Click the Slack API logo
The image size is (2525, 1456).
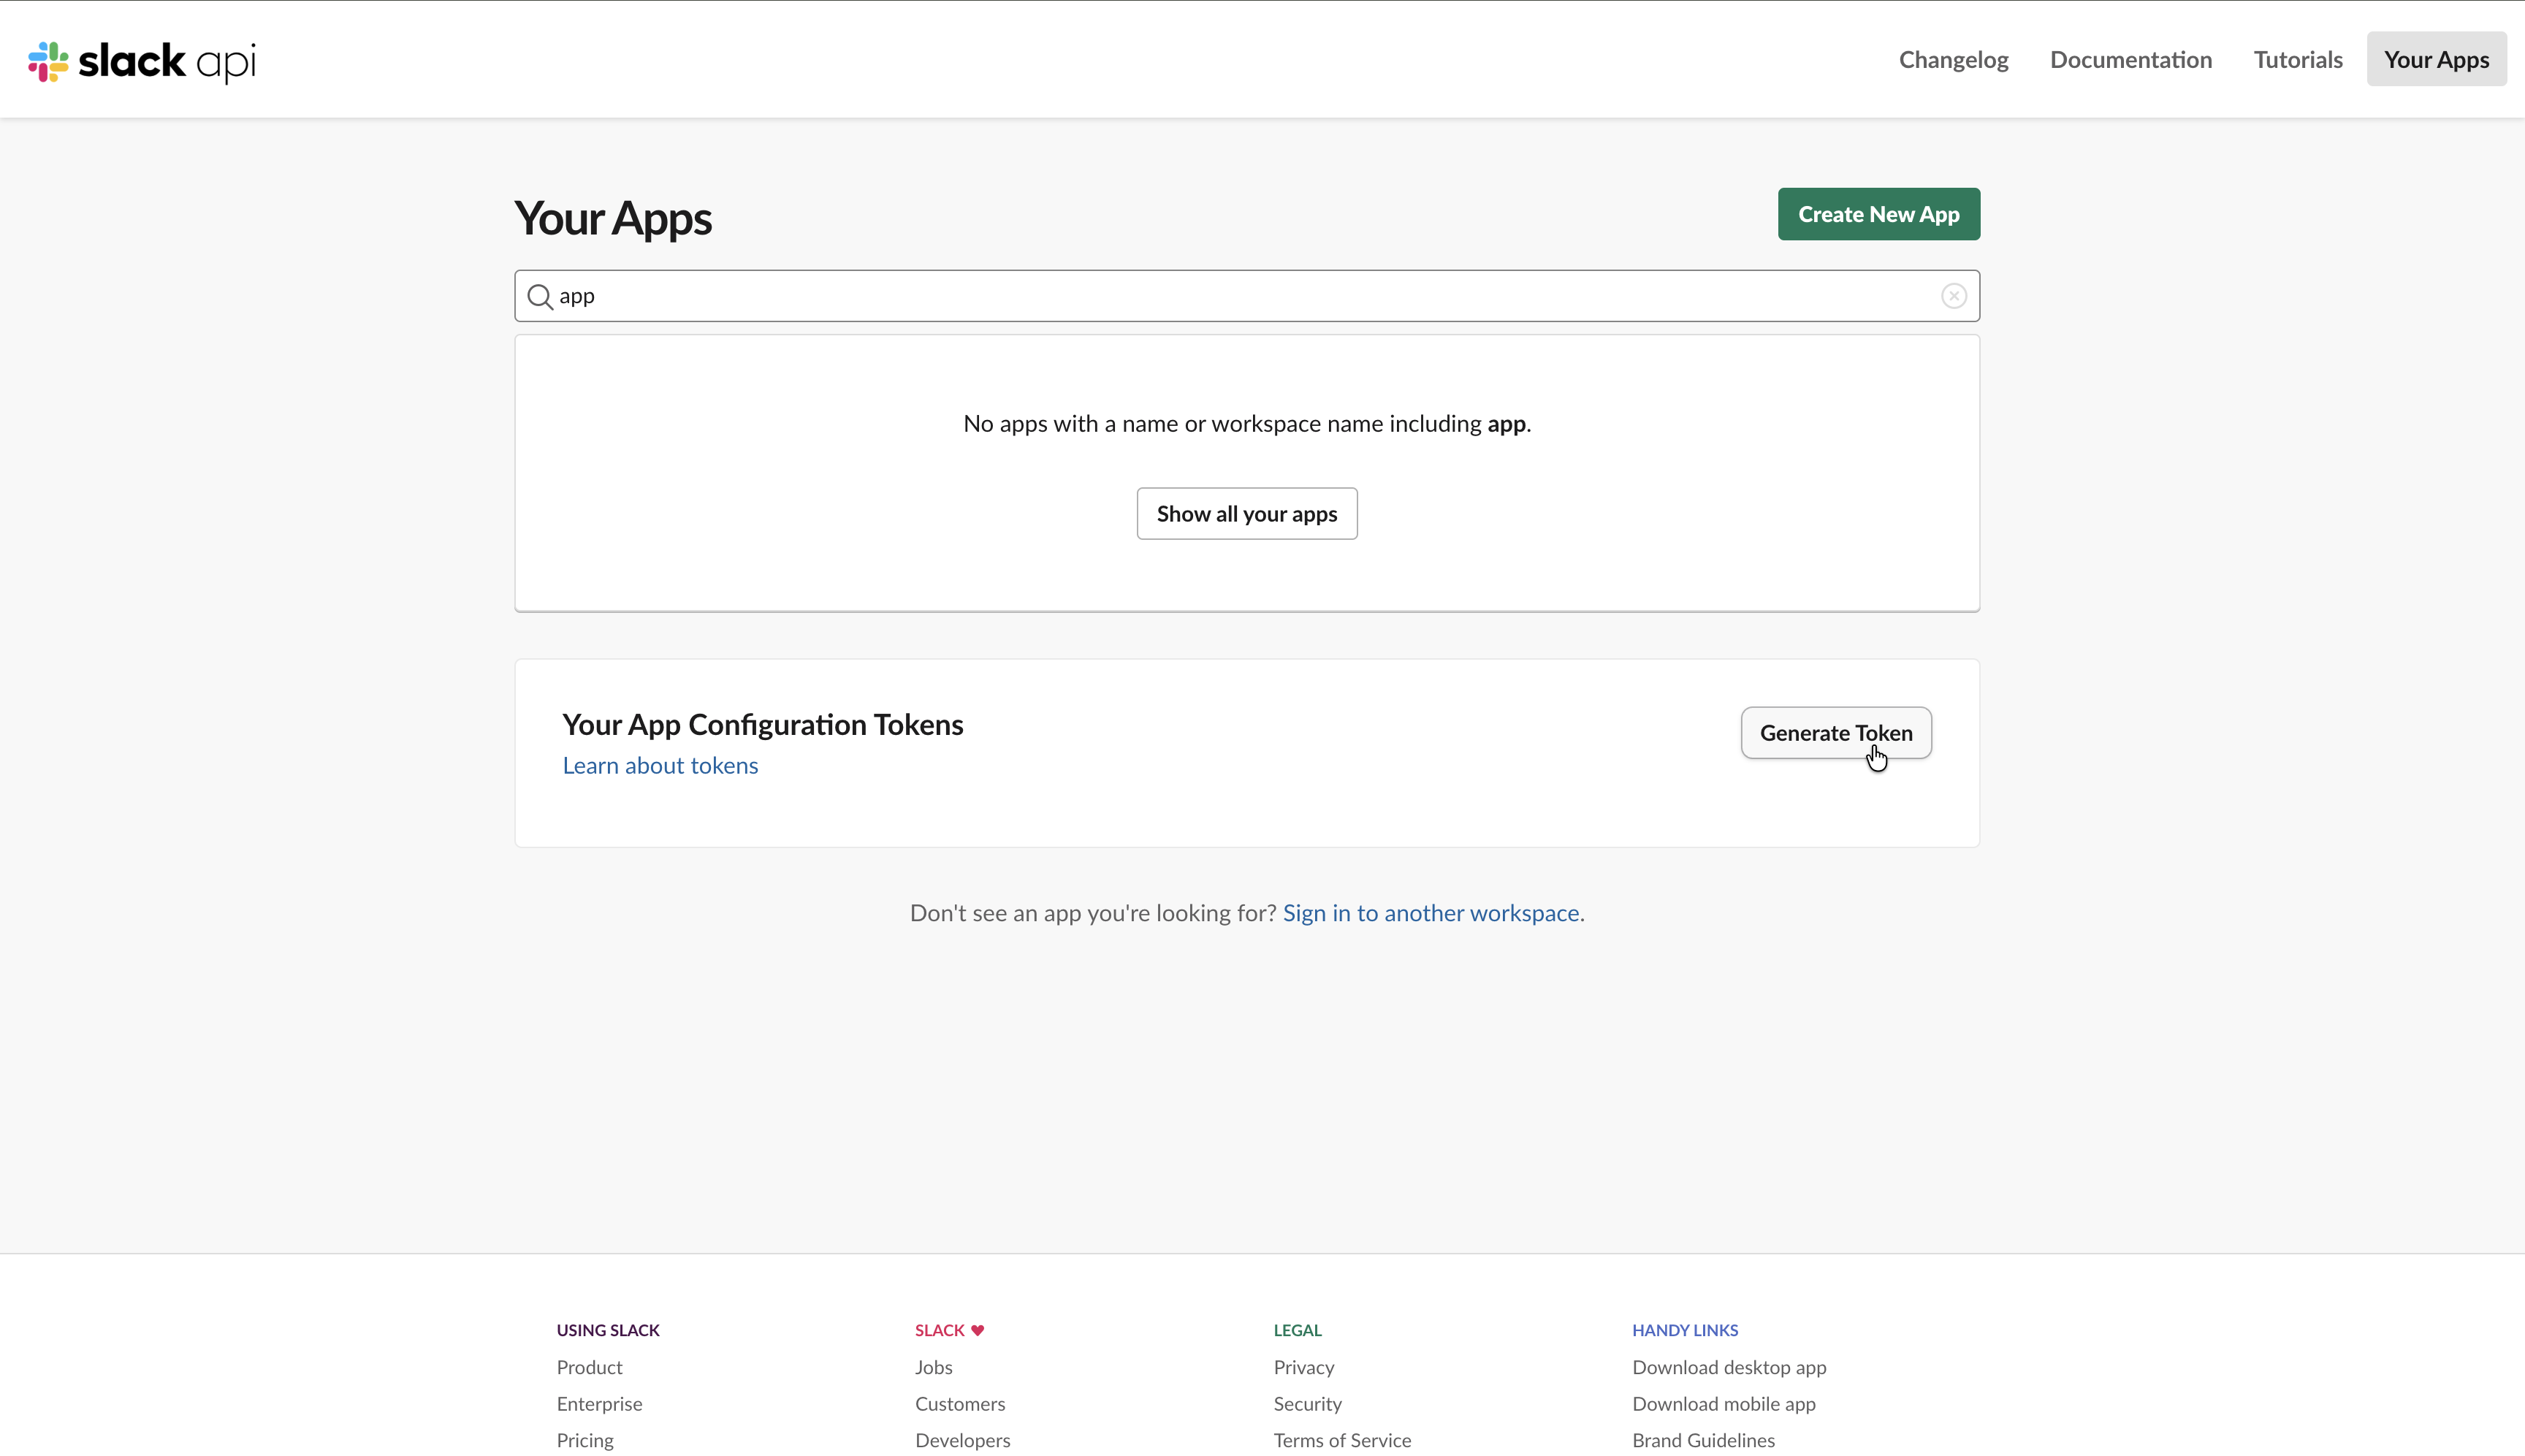pyautogui.click(x=142, y=61)
